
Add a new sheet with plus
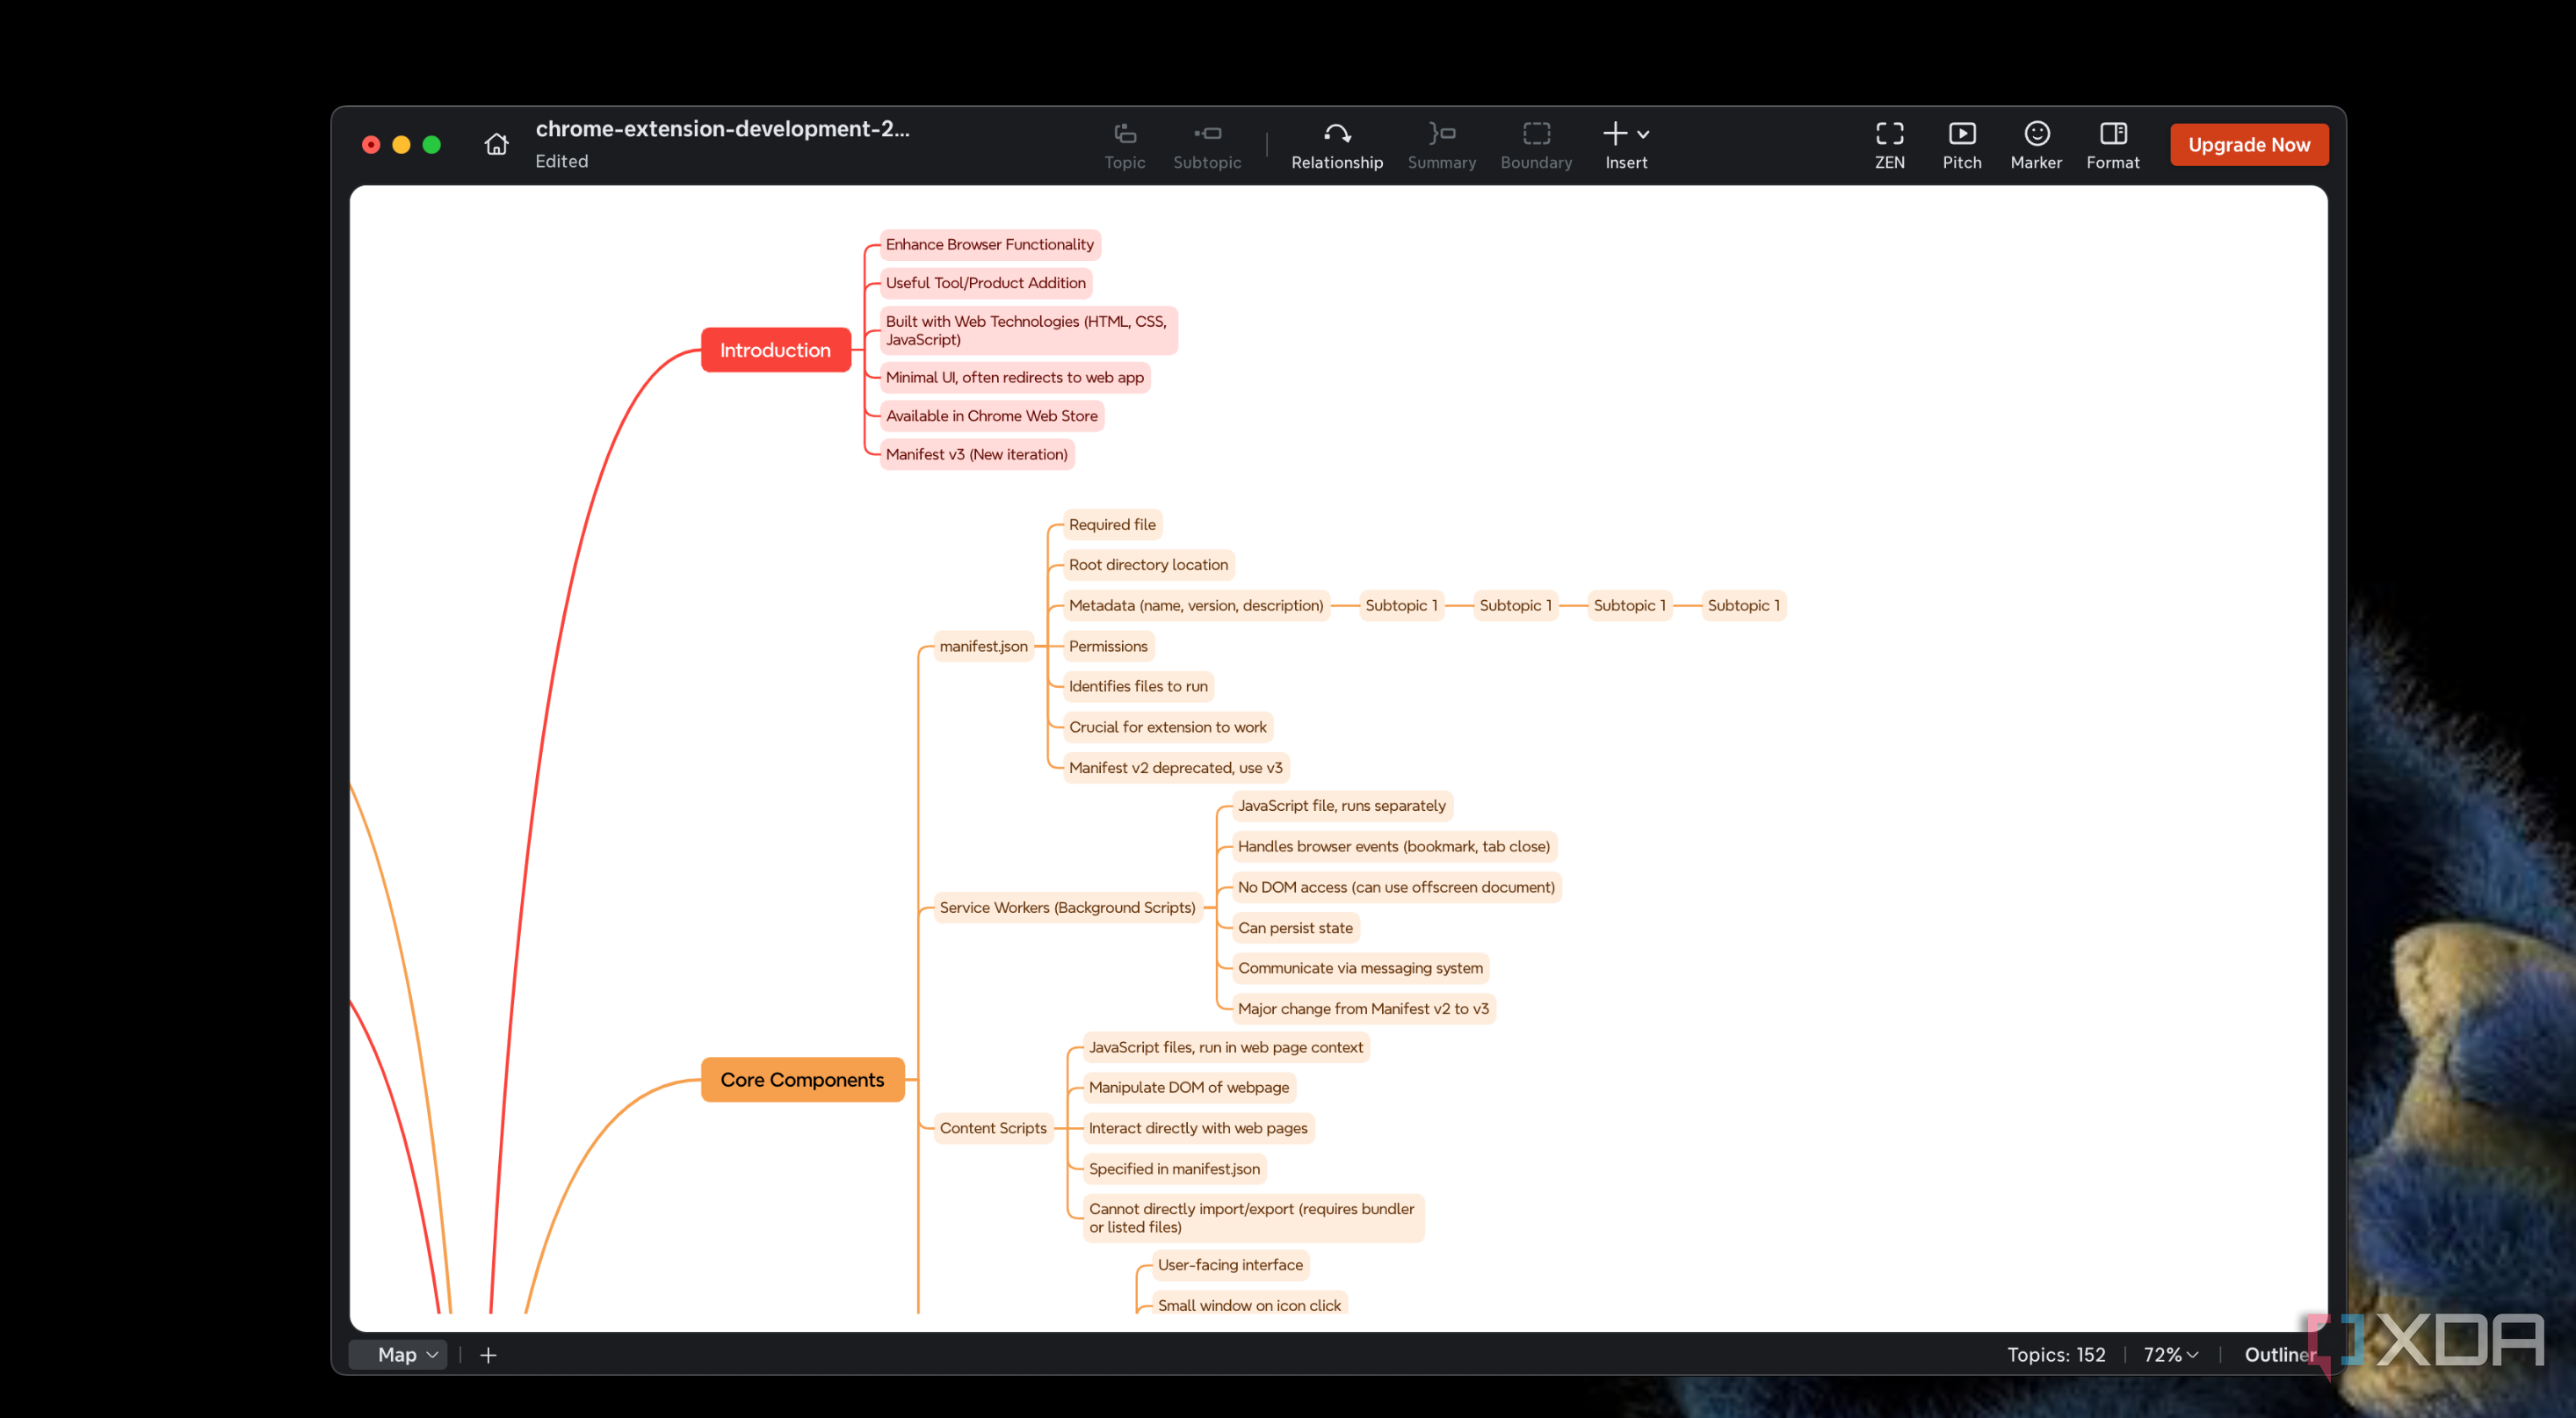(x=488, y=1354)
